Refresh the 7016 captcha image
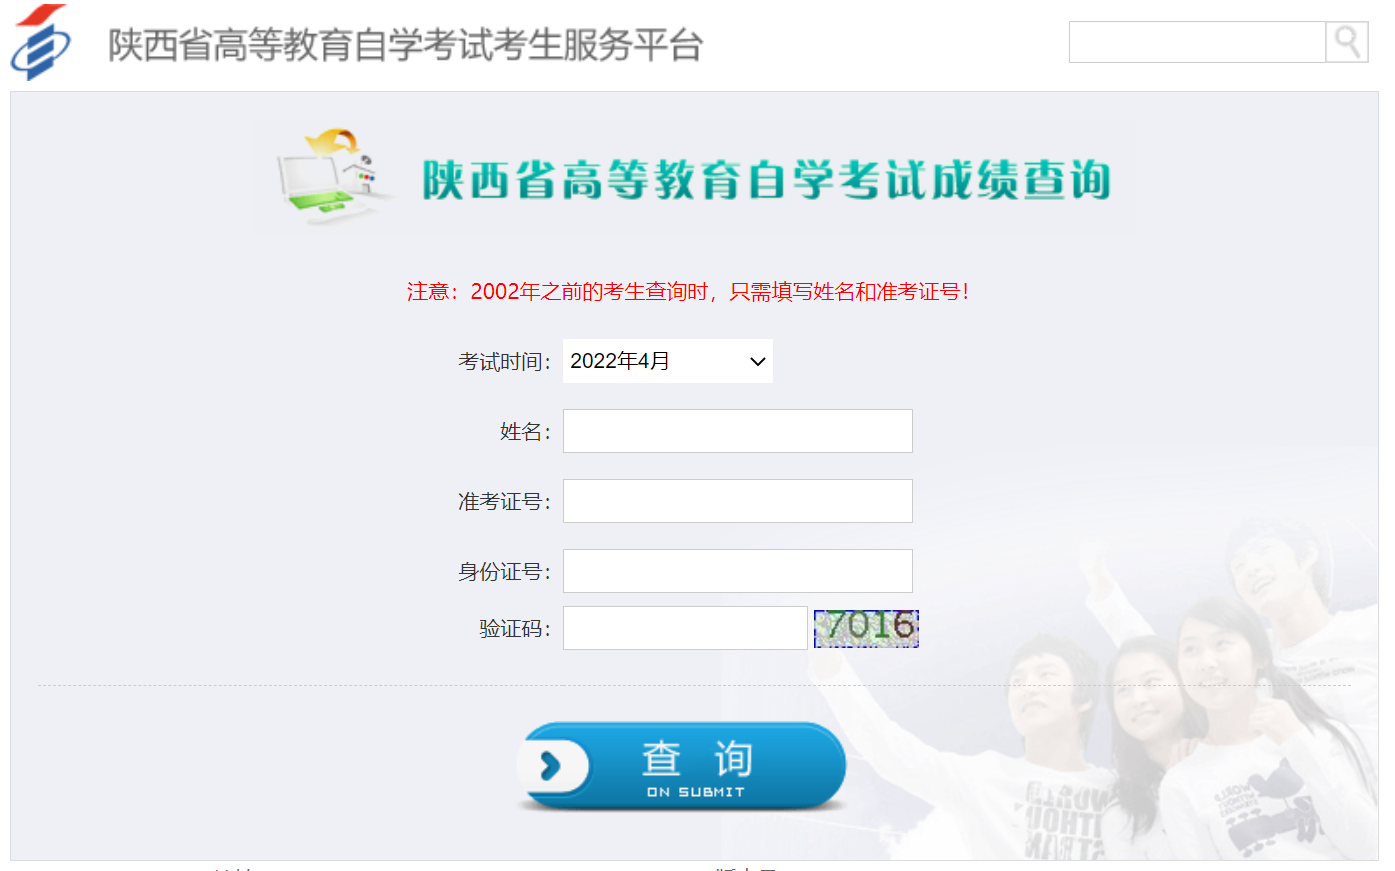1395x871 pixels. pyautogui.click(x=866, y=628)
